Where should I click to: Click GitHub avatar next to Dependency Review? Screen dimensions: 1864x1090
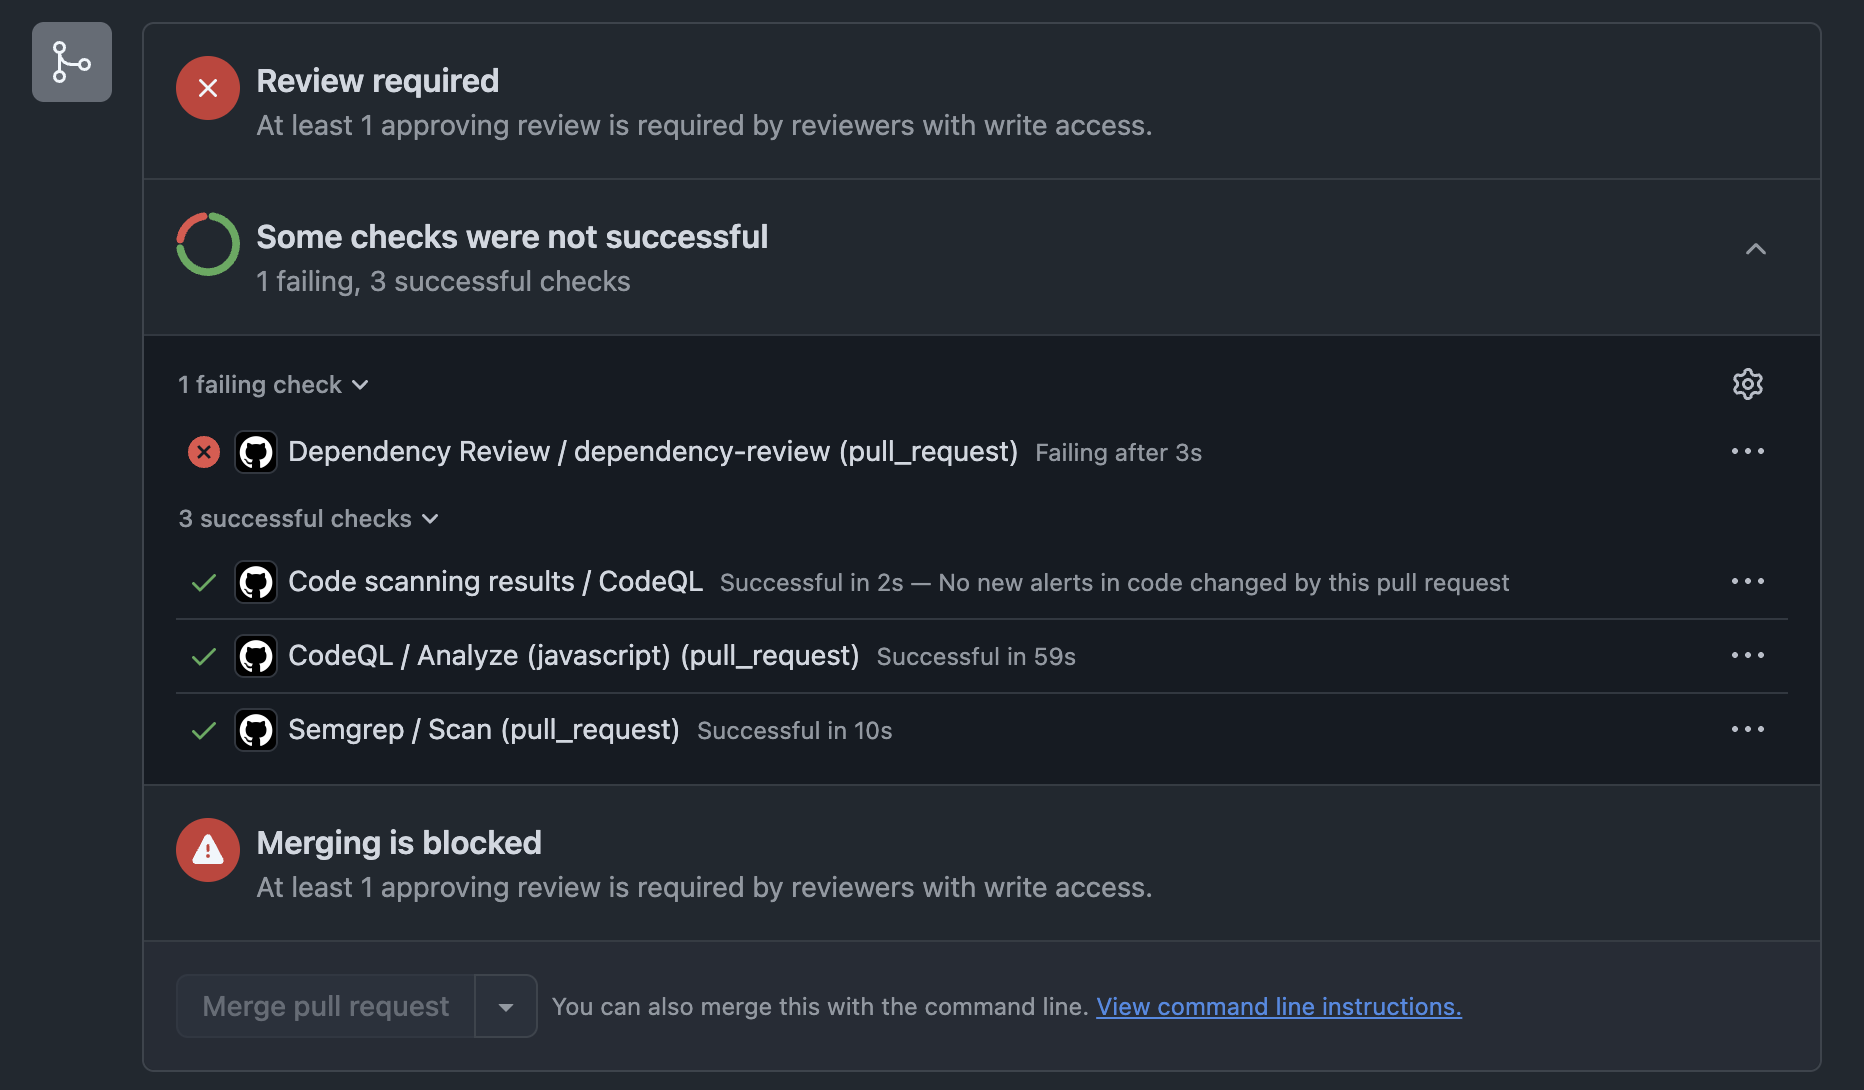(x=256, y=452)
